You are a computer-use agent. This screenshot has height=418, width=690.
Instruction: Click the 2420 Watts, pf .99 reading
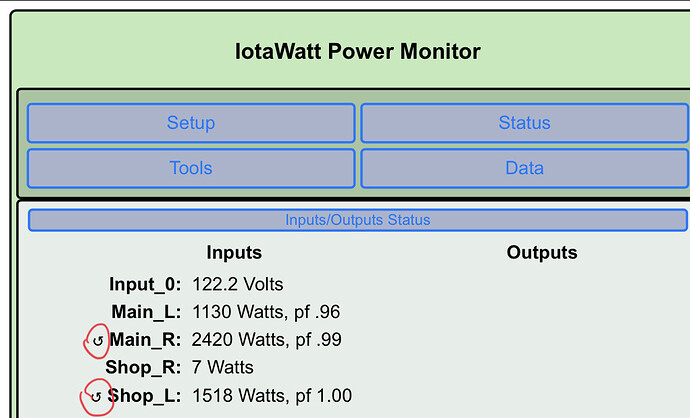tap(266, 340)
